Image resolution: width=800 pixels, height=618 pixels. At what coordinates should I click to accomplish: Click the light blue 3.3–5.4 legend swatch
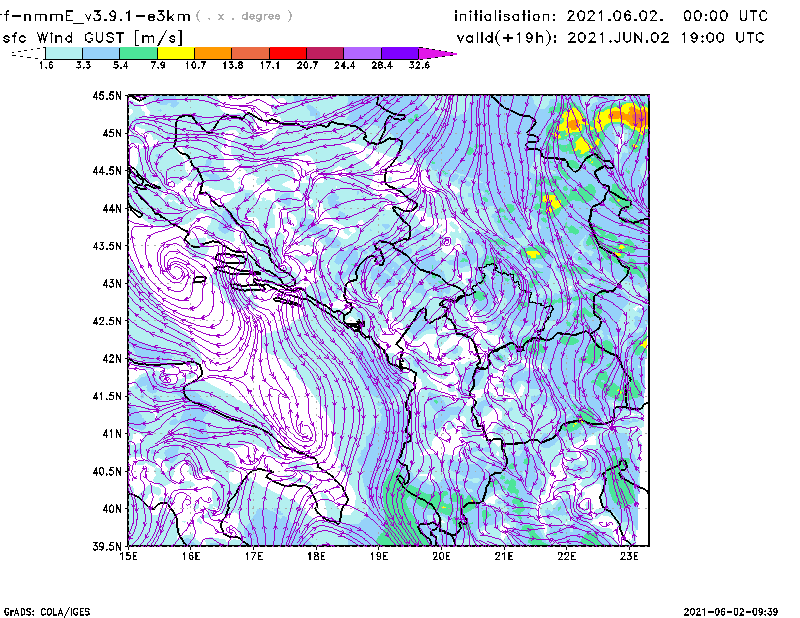click(101, 53)
